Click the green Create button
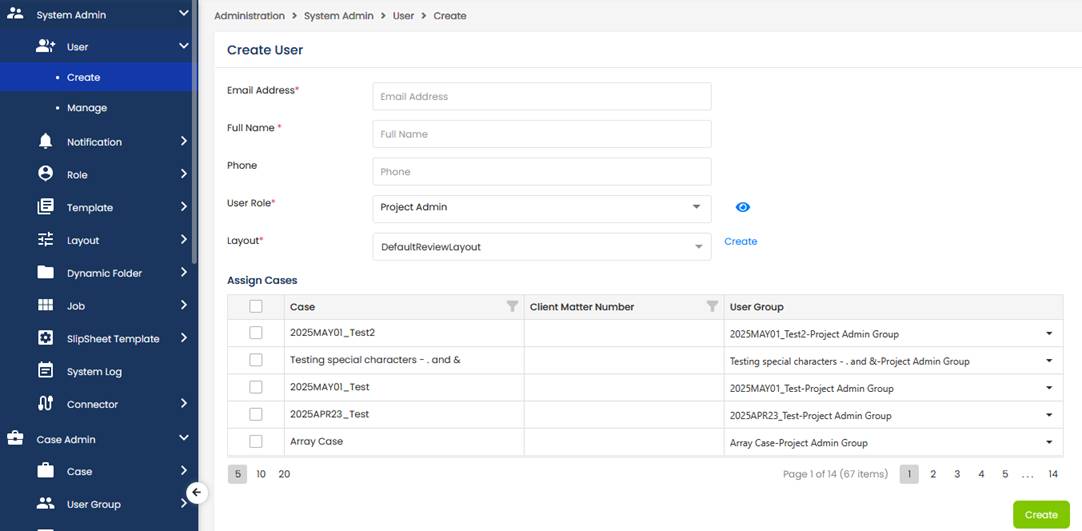The image size is (1082, 531). tap(1041, 514)
